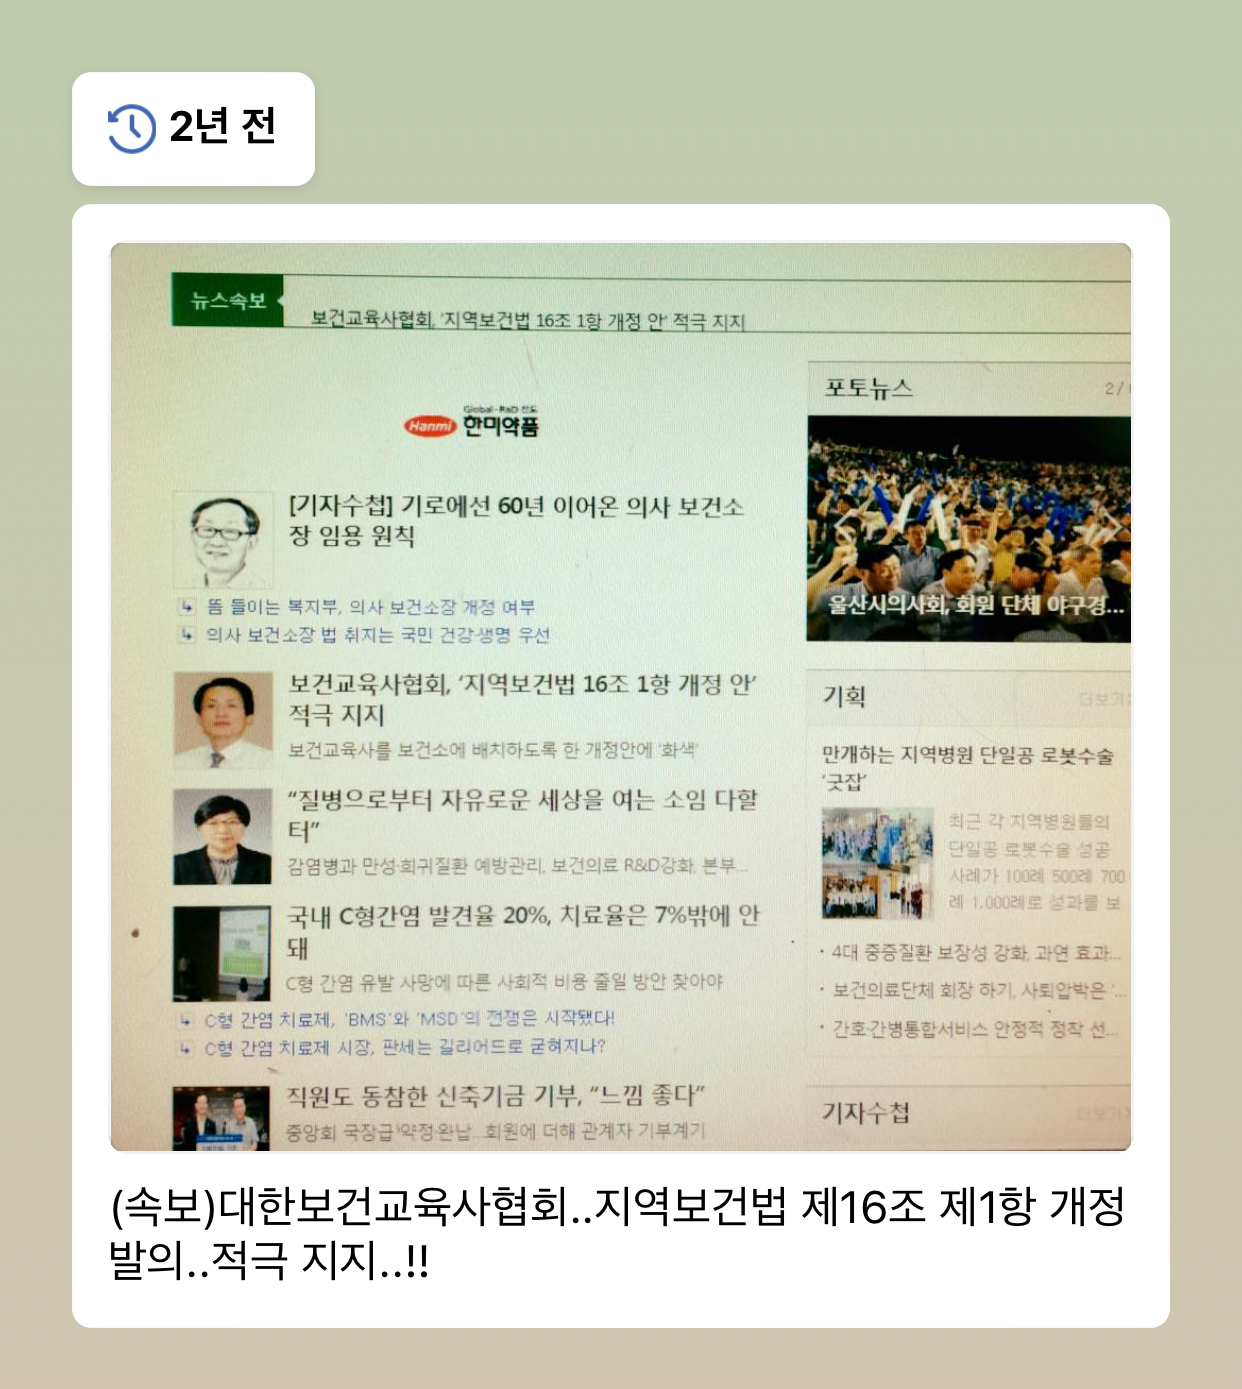Click the cartoon portrait thumbnail of 기자수첩
1242x1389 pixels.
pyautogui.click(x=223, y=540)
